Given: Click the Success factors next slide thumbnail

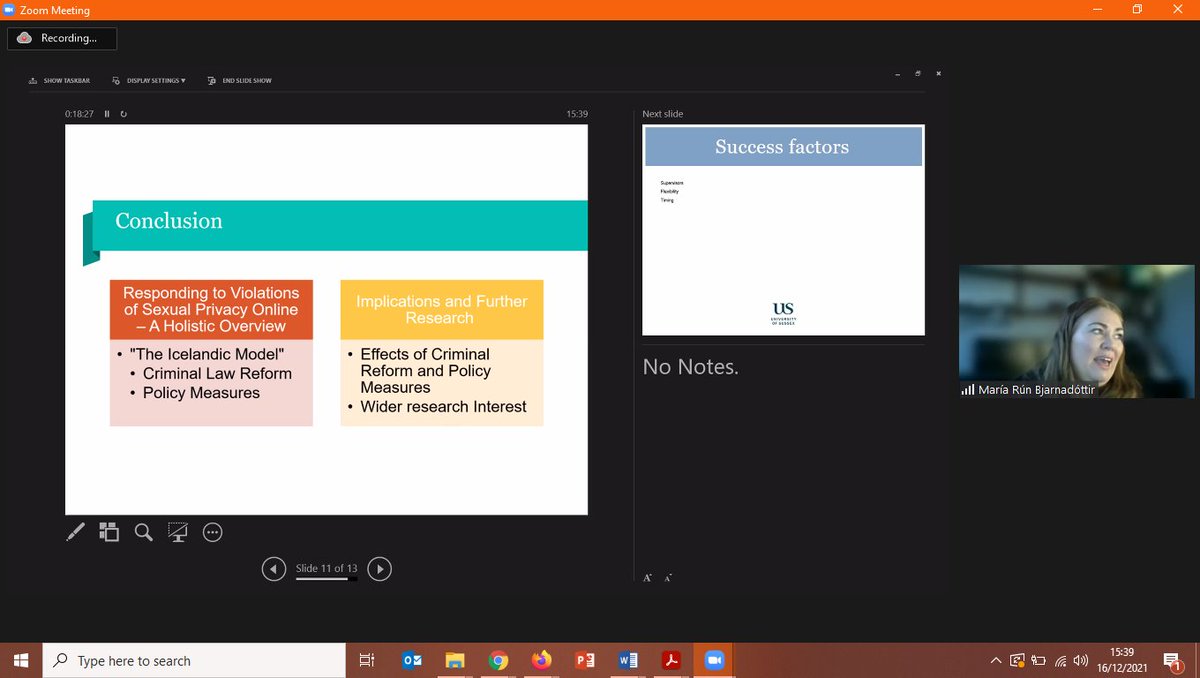Looking at the screenshot, I should [x=783, y=230].
